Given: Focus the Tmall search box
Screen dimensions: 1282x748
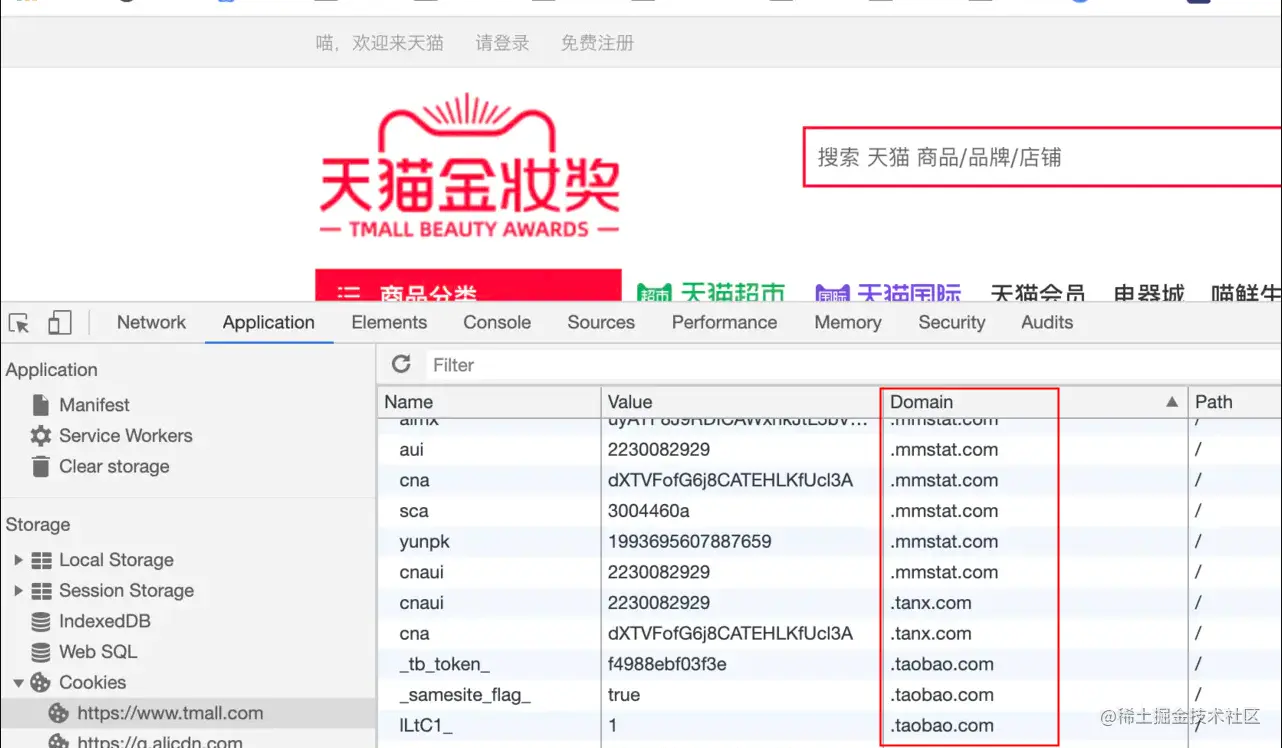Looking at the screenshot, I should [1043, 157].
